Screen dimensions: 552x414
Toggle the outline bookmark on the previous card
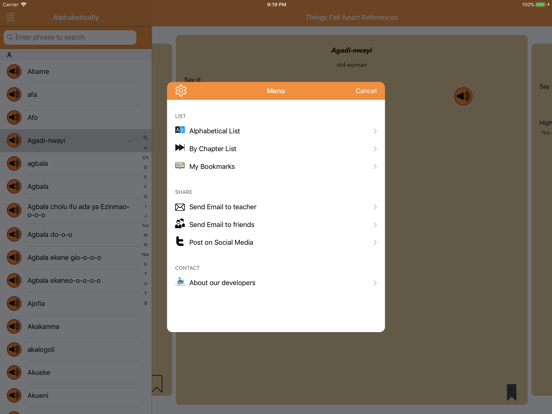pos(157,383)
